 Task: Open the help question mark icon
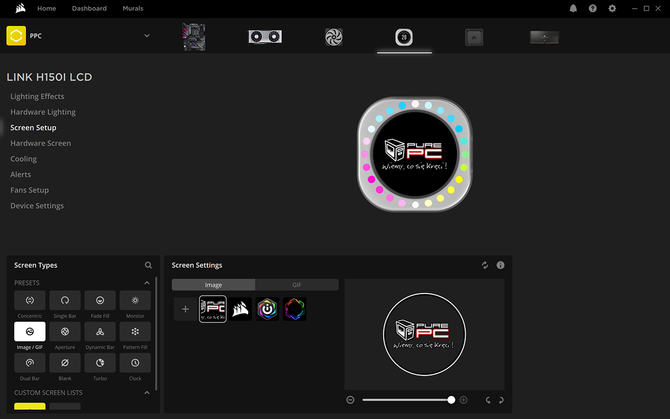(593, 8)
